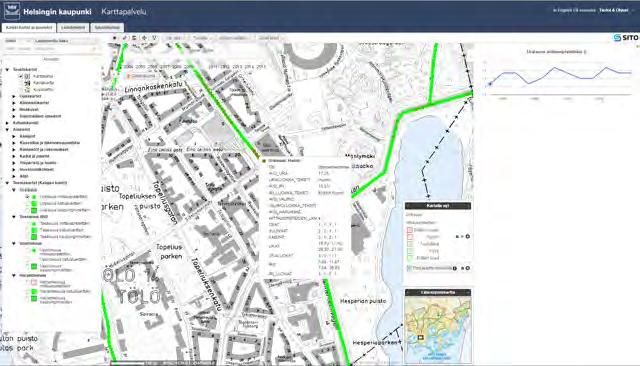This screenshot has width=640, height=366.
Task: Switch to the third tab under header
Action: click(107, 28)
